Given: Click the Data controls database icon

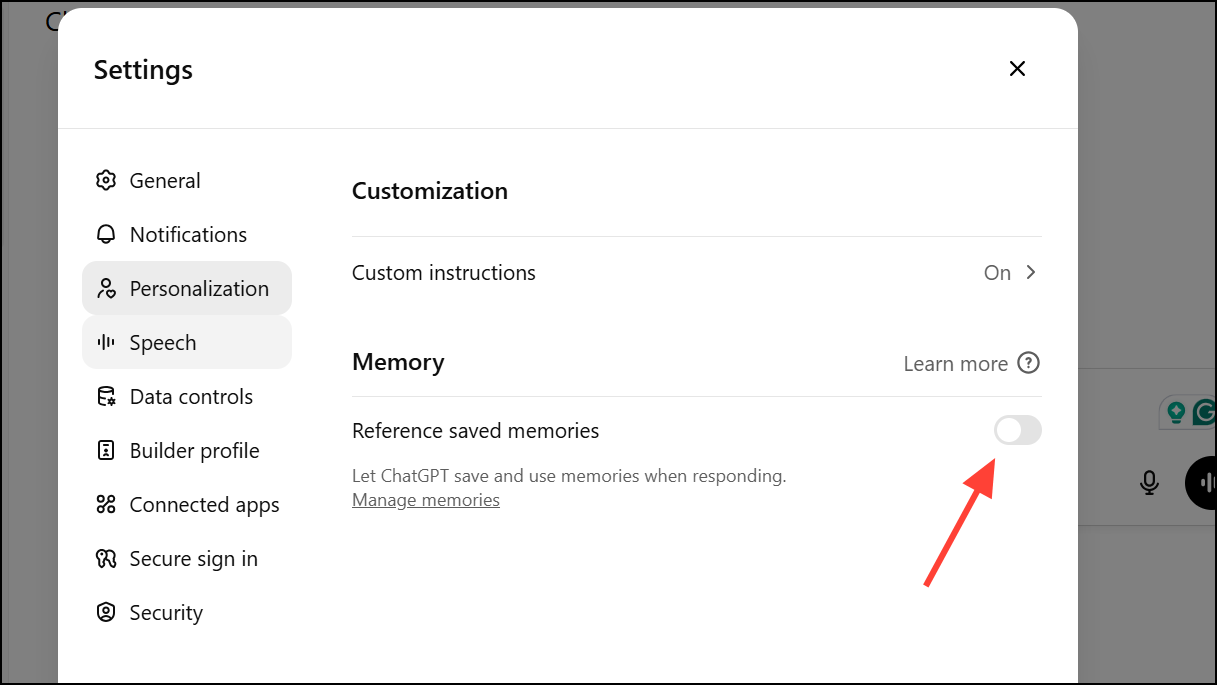Looking at the screenshot, I should tap(106, 397).
